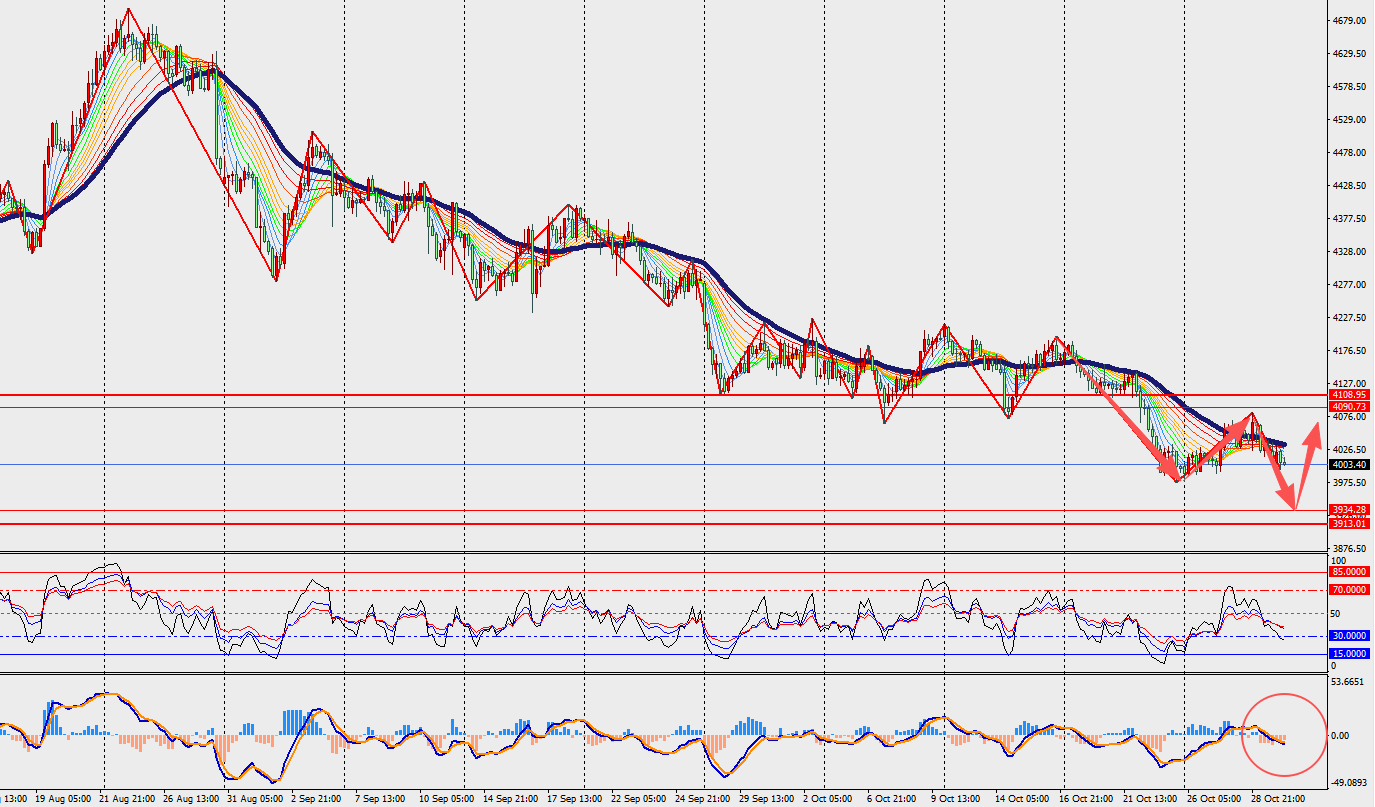This screenshot has width=1375, height=807.
Task: Click the black 4003.40 current price label
Action: (x=1349, y=465)
